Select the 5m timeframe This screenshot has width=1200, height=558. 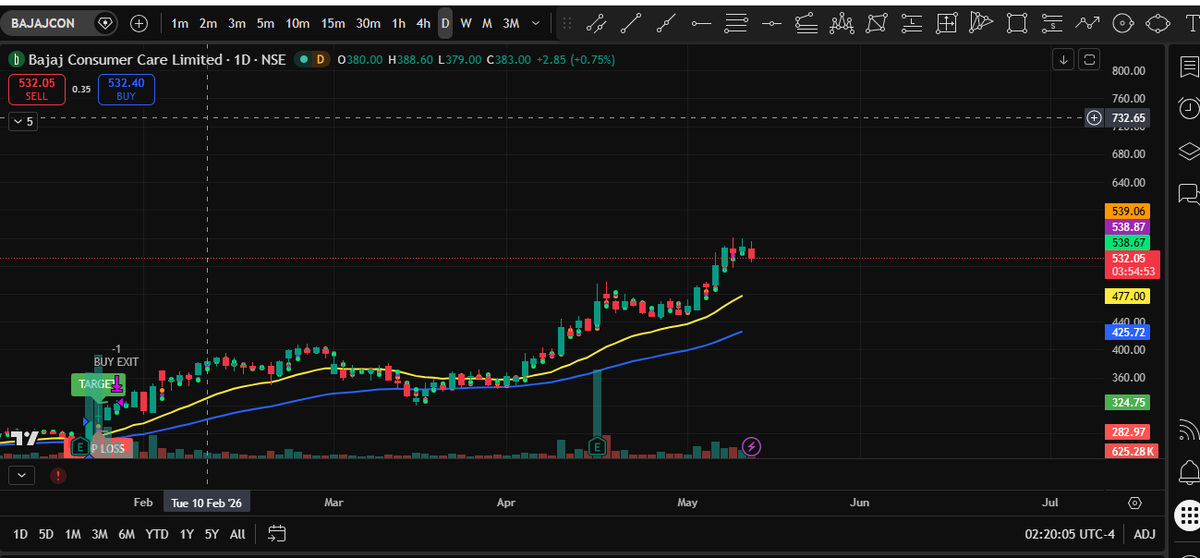click(265, 23)
